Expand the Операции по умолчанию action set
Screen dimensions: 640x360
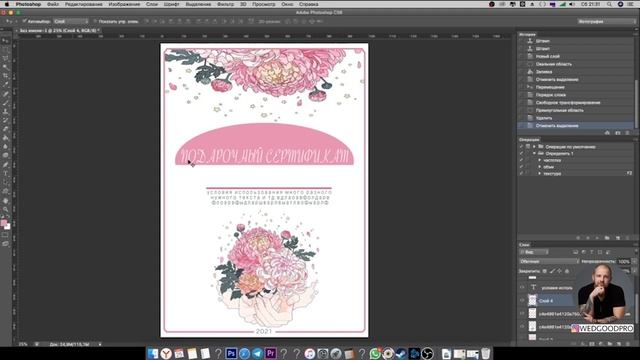(534, 147)
